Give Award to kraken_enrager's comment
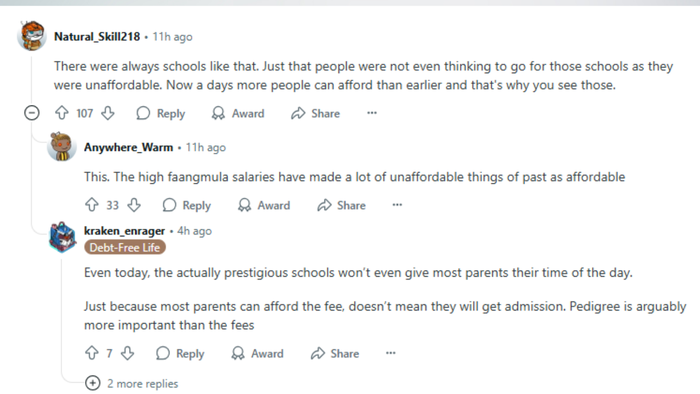The height and width of the screenshot is (394, 700). [258, 353]
